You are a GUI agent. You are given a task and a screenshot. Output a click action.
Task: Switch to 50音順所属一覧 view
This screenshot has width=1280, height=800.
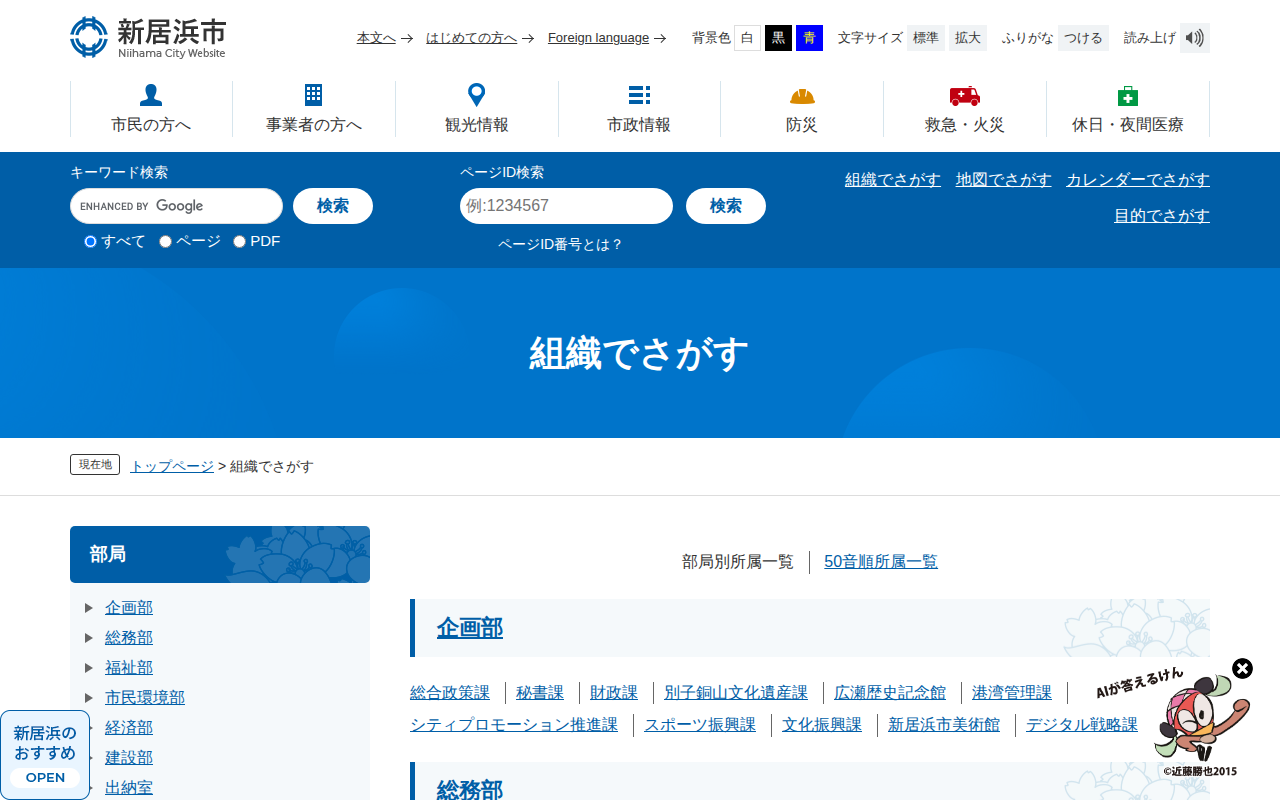(880, 561)
